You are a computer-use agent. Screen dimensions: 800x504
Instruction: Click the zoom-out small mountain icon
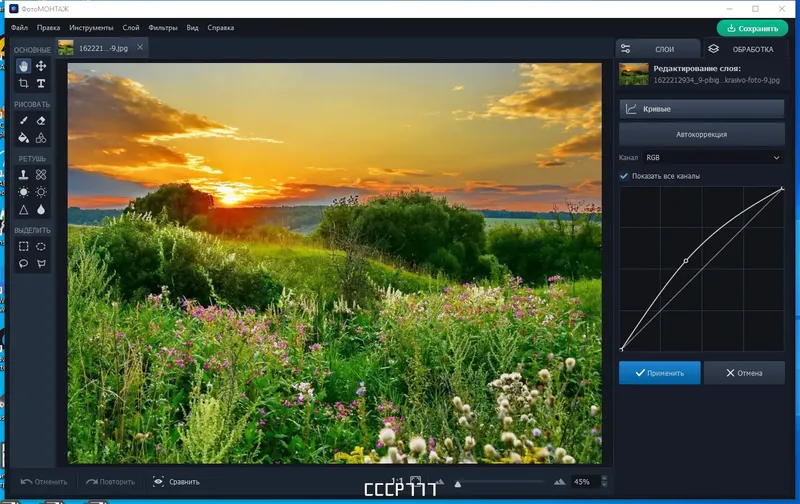(440, 482)
